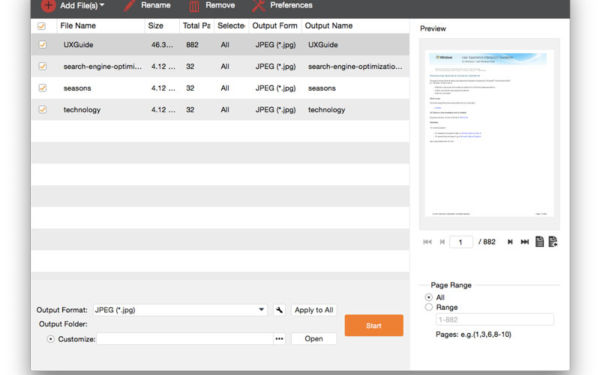Screen dimensions: 600x375
Task: Select the seasons file name cell
Action: click(77, 88)
